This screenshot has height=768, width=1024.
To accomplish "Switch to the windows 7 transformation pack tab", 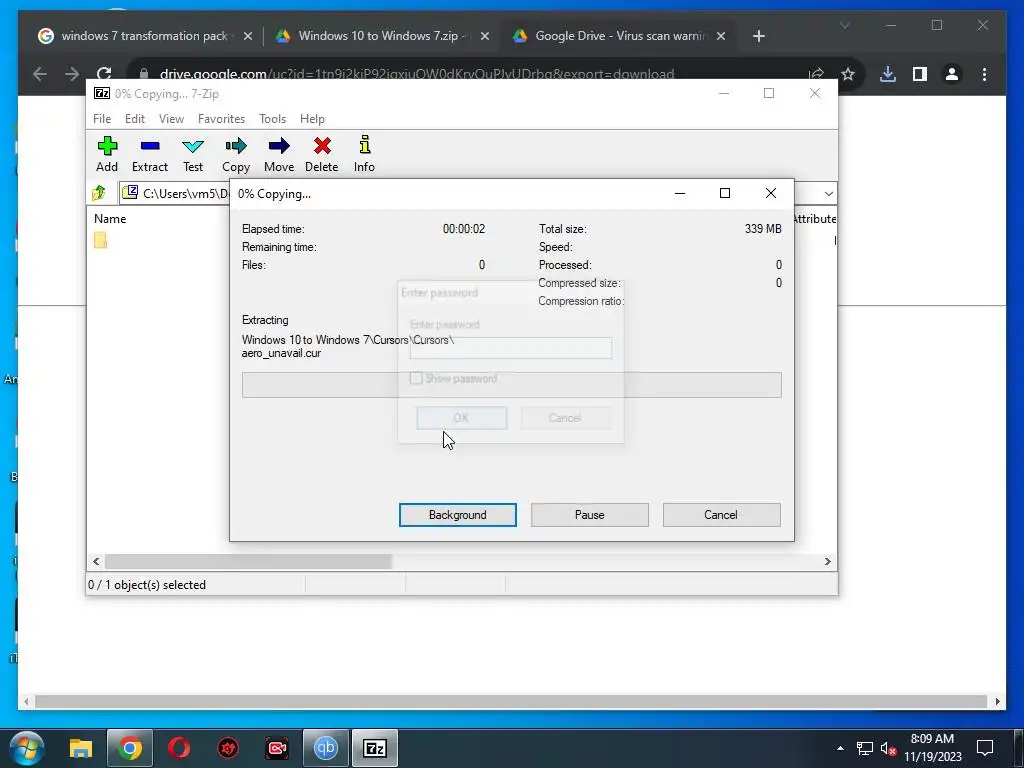I will 145,36.
